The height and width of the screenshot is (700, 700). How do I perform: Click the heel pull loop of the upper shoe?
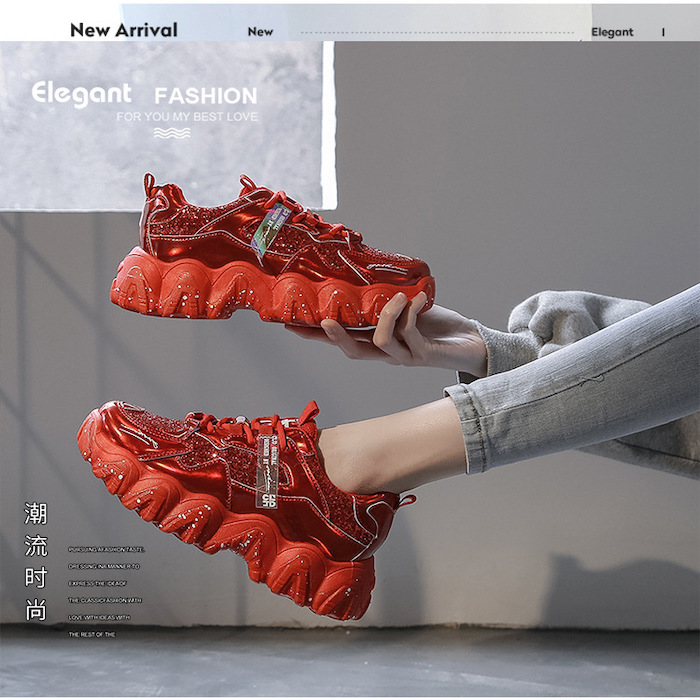click(150, 185)
